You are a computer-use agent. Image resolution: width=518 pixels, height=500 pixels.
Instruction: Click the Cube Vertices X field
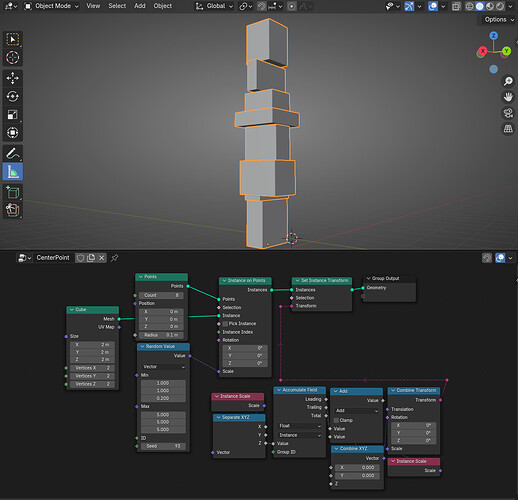coord(92,368)
